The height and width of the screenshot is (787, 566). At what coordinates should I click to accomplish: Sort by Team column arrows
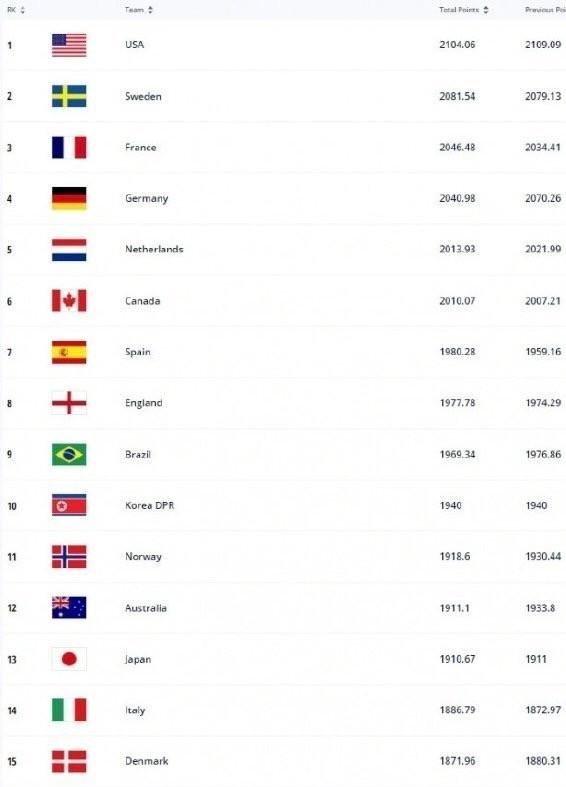pyautogui.click(x=150, y=10)
